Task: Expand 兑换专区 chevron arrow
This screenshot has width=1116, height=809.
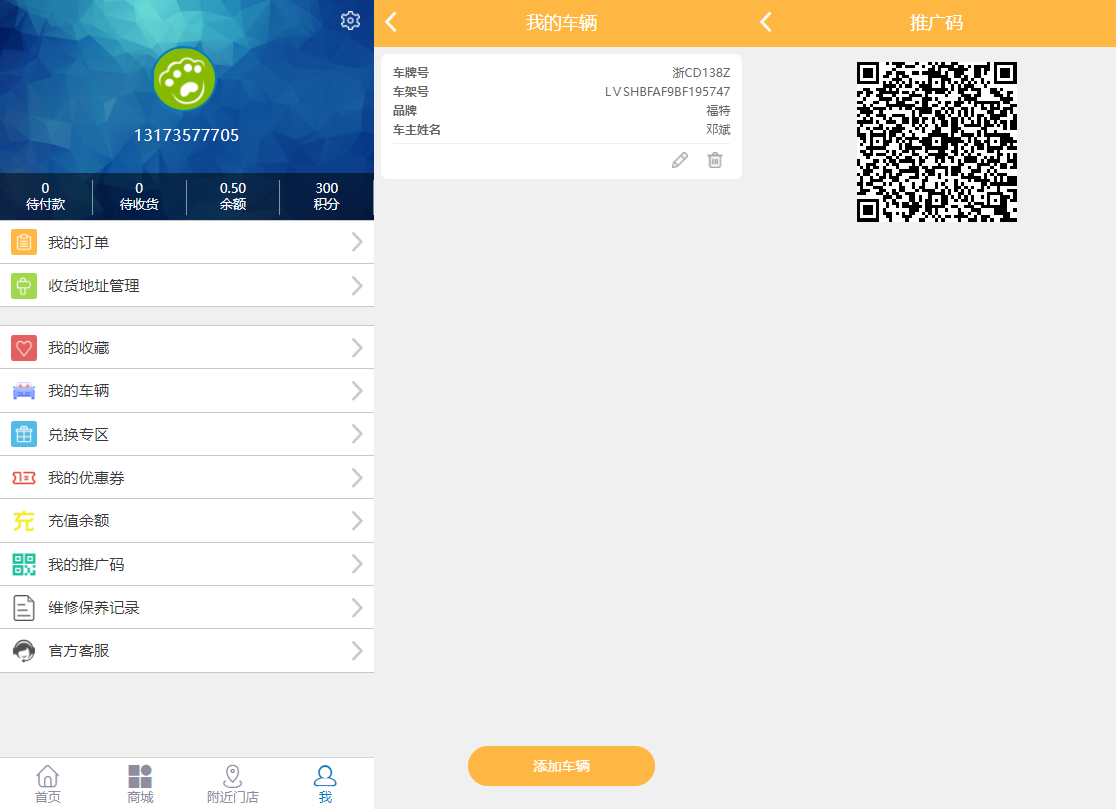Action: 357,434
